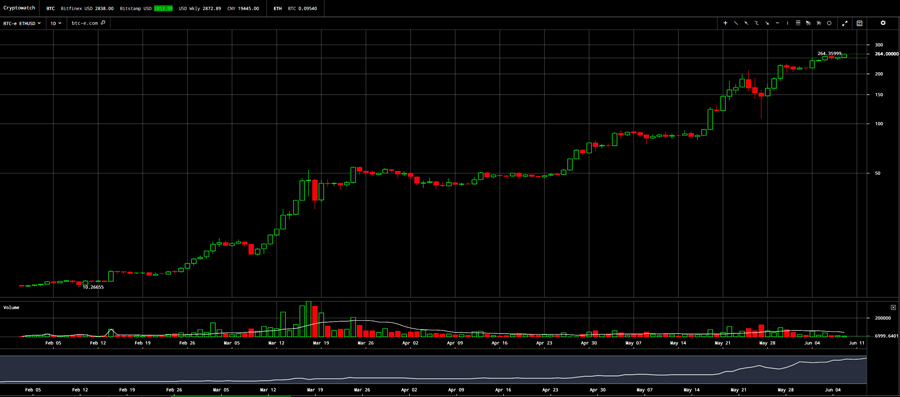Screen dimensions: 900x397
Task: Open the CNY 19445.00 ticker
Action: [243, 9]
